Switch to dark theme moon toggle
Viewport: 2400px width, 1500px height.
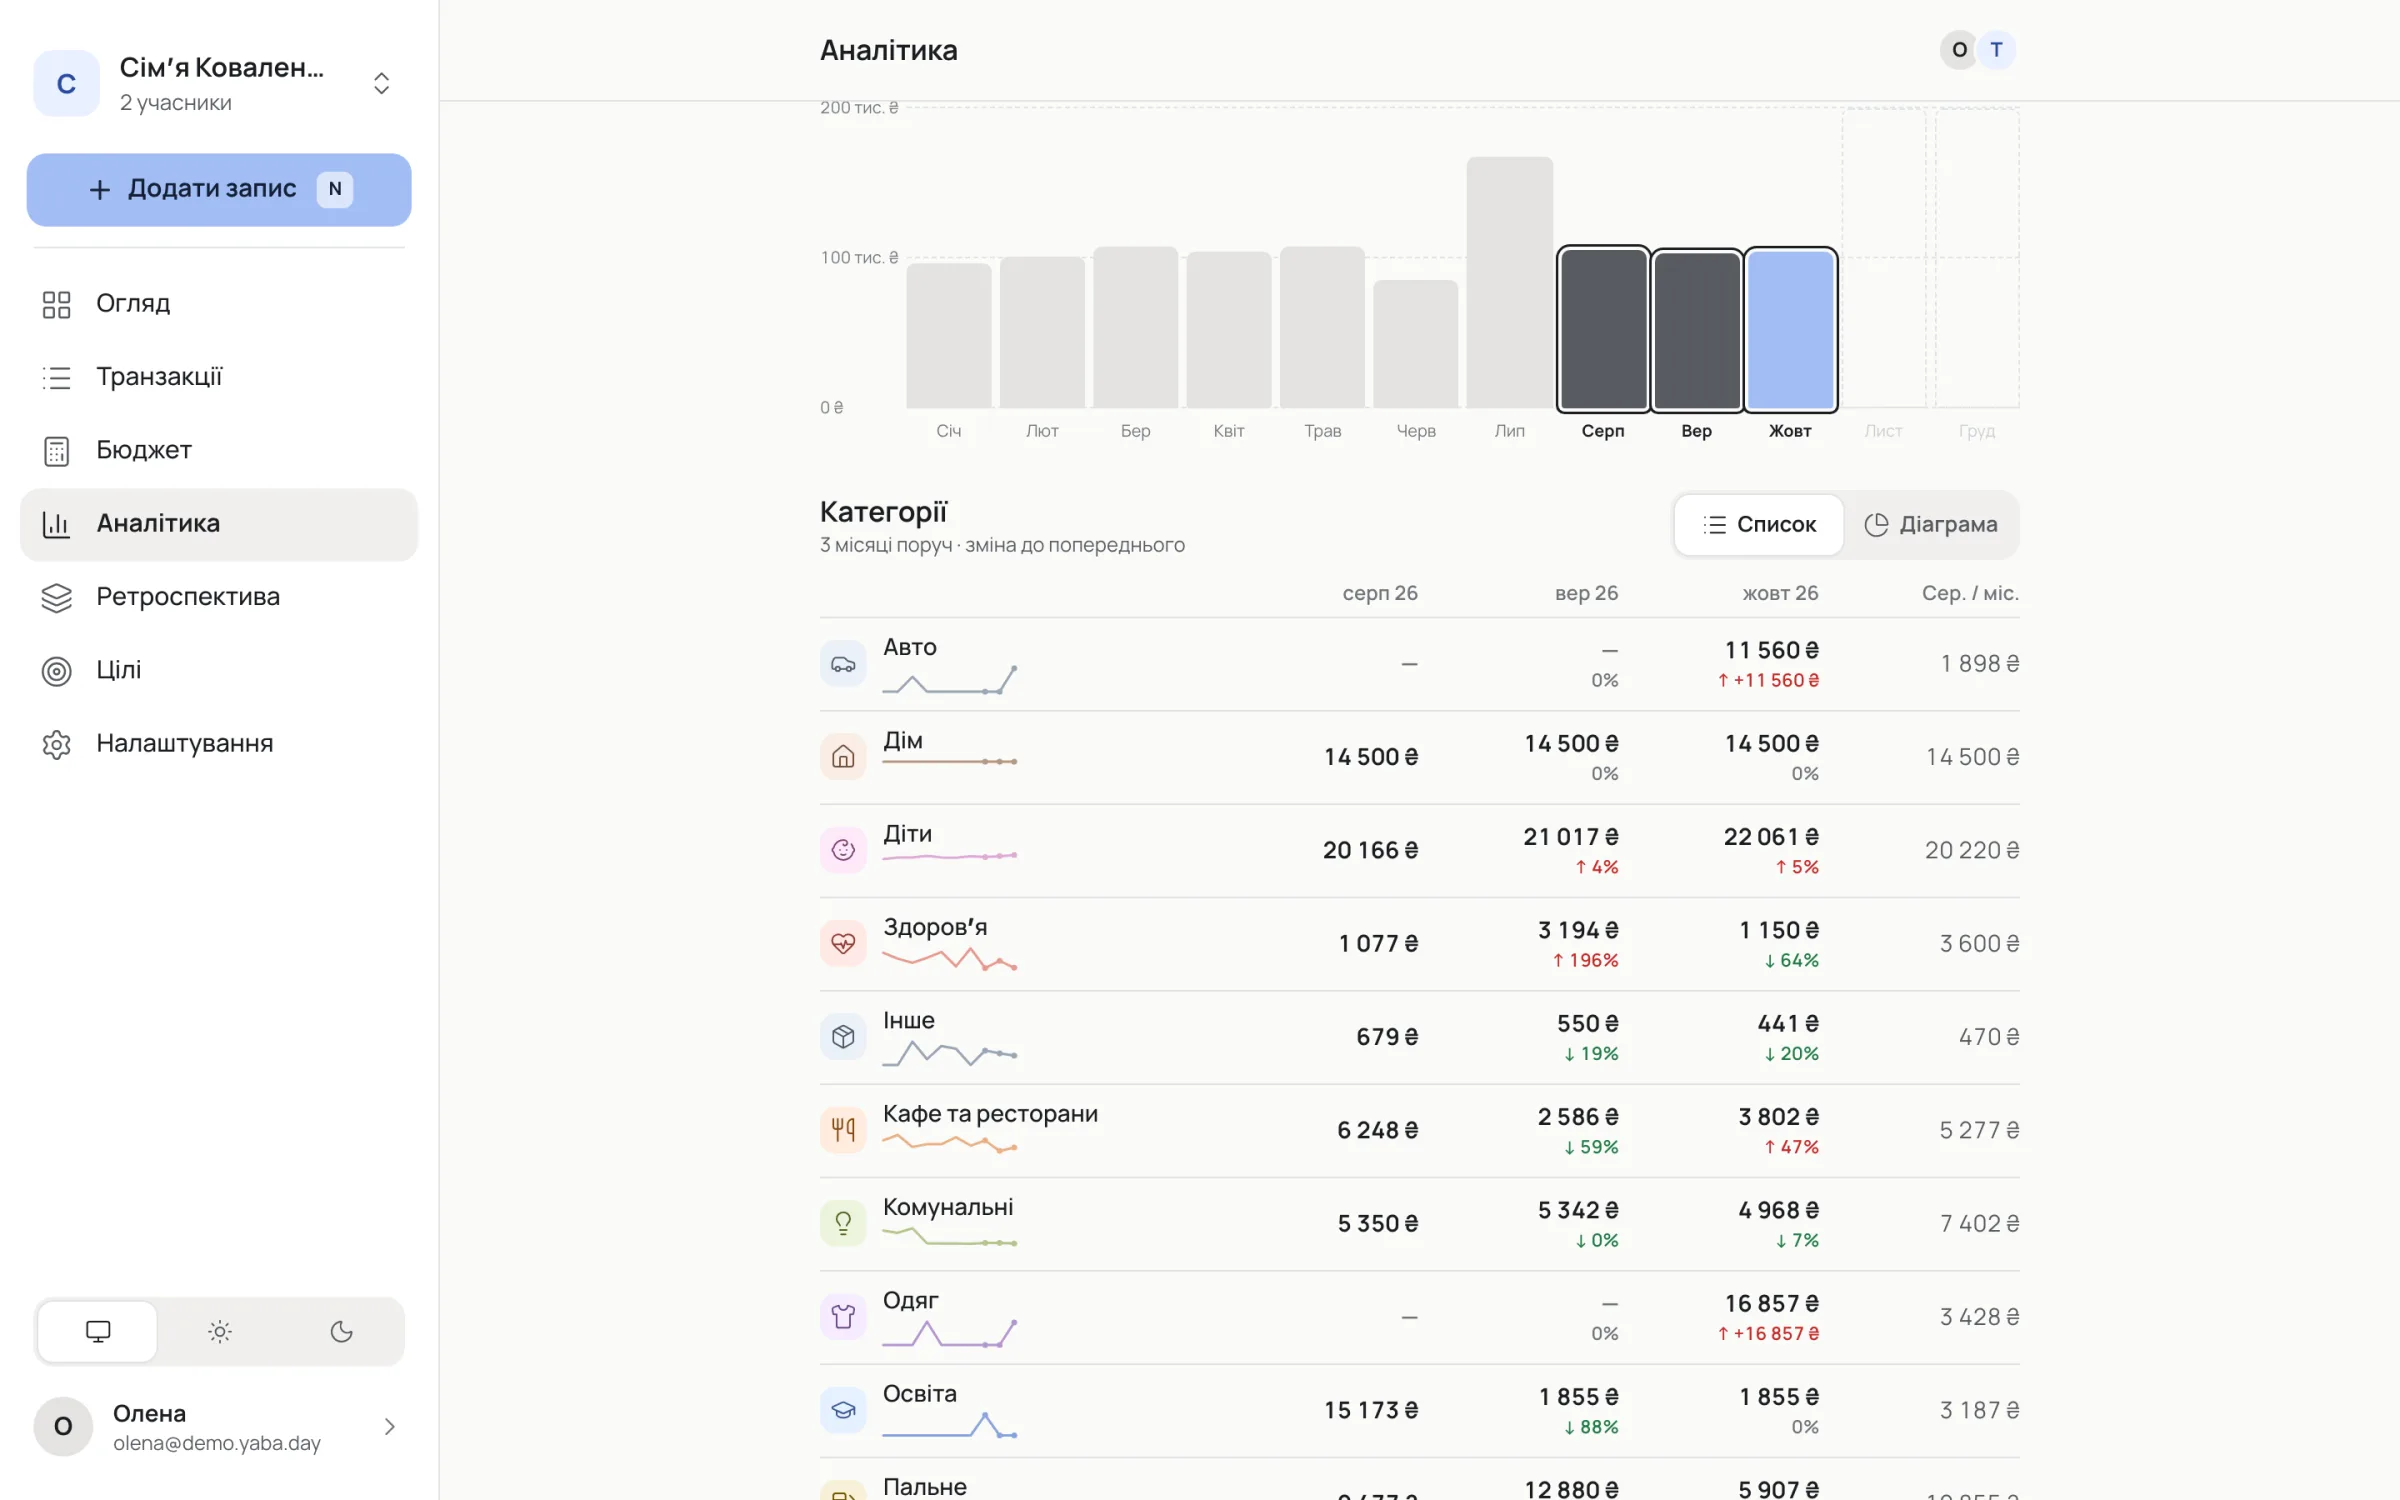342,1331
